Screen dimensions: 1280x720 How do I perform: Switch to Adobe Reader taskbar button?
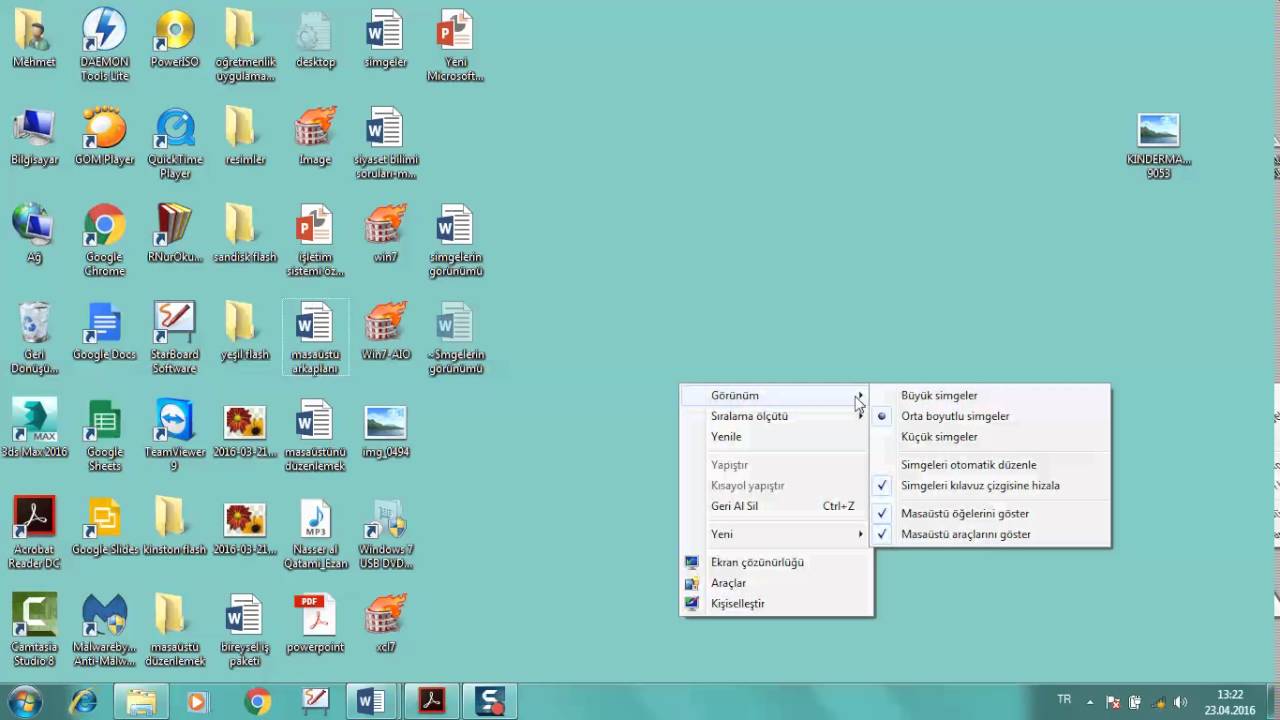431,702
